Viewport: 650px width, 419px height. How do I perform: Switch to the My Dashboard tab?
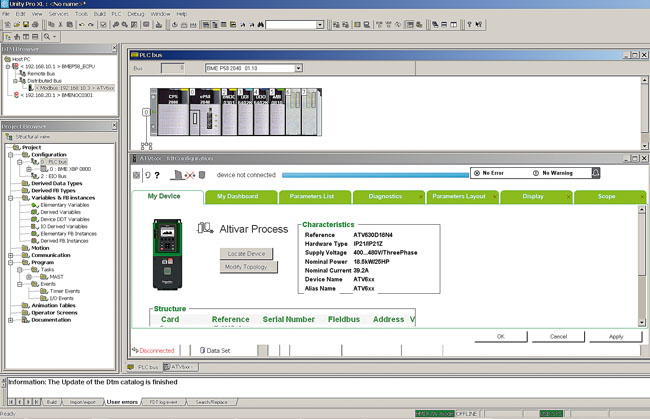pos(240,197)
